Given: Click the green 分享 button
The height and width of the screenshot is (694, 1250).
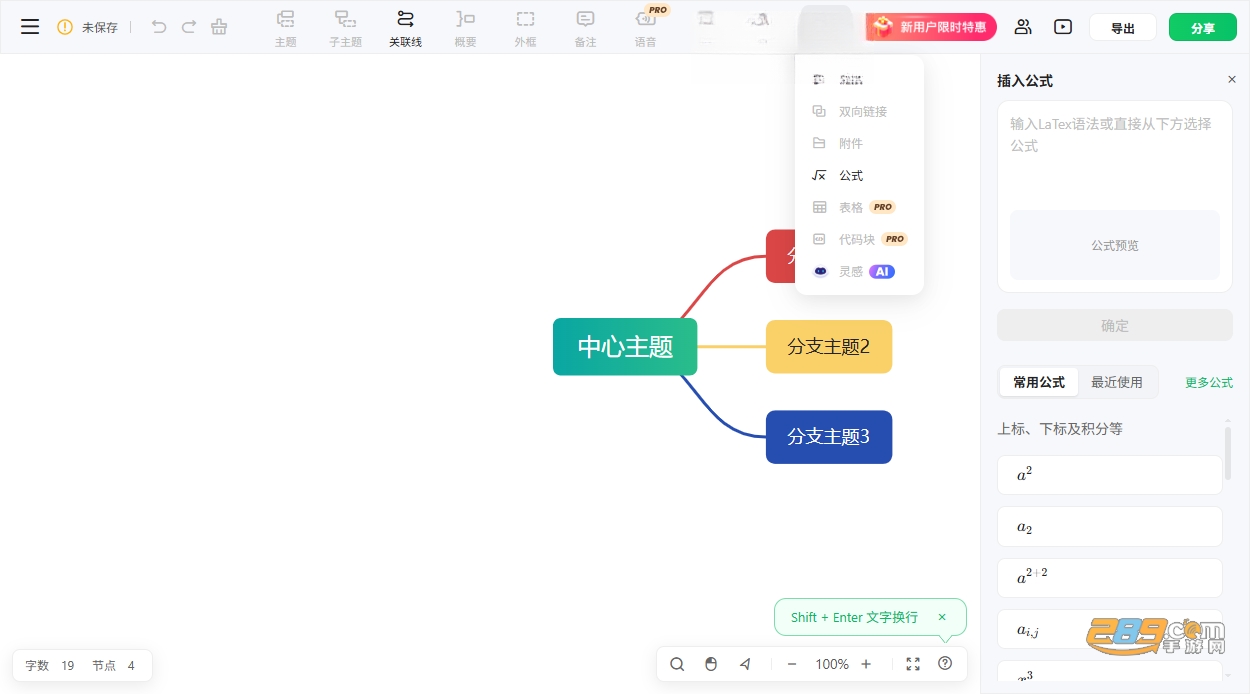Looking at the screenshot, I should coord(1203,28).
